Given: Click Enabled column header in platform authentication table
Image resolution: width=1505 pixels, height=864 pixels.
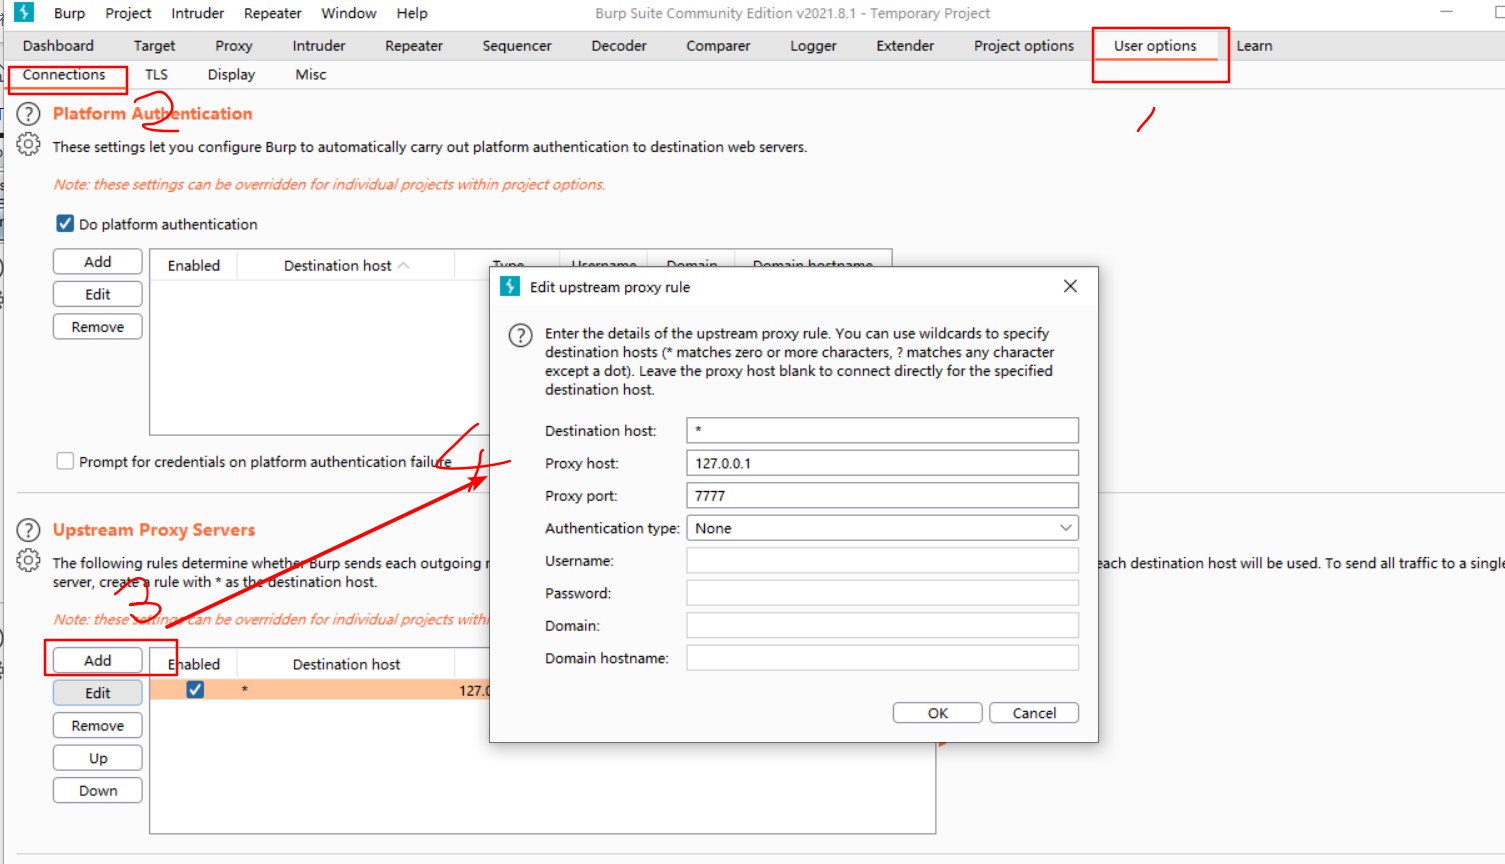Looking at the screenshot, I should (194, 265).
